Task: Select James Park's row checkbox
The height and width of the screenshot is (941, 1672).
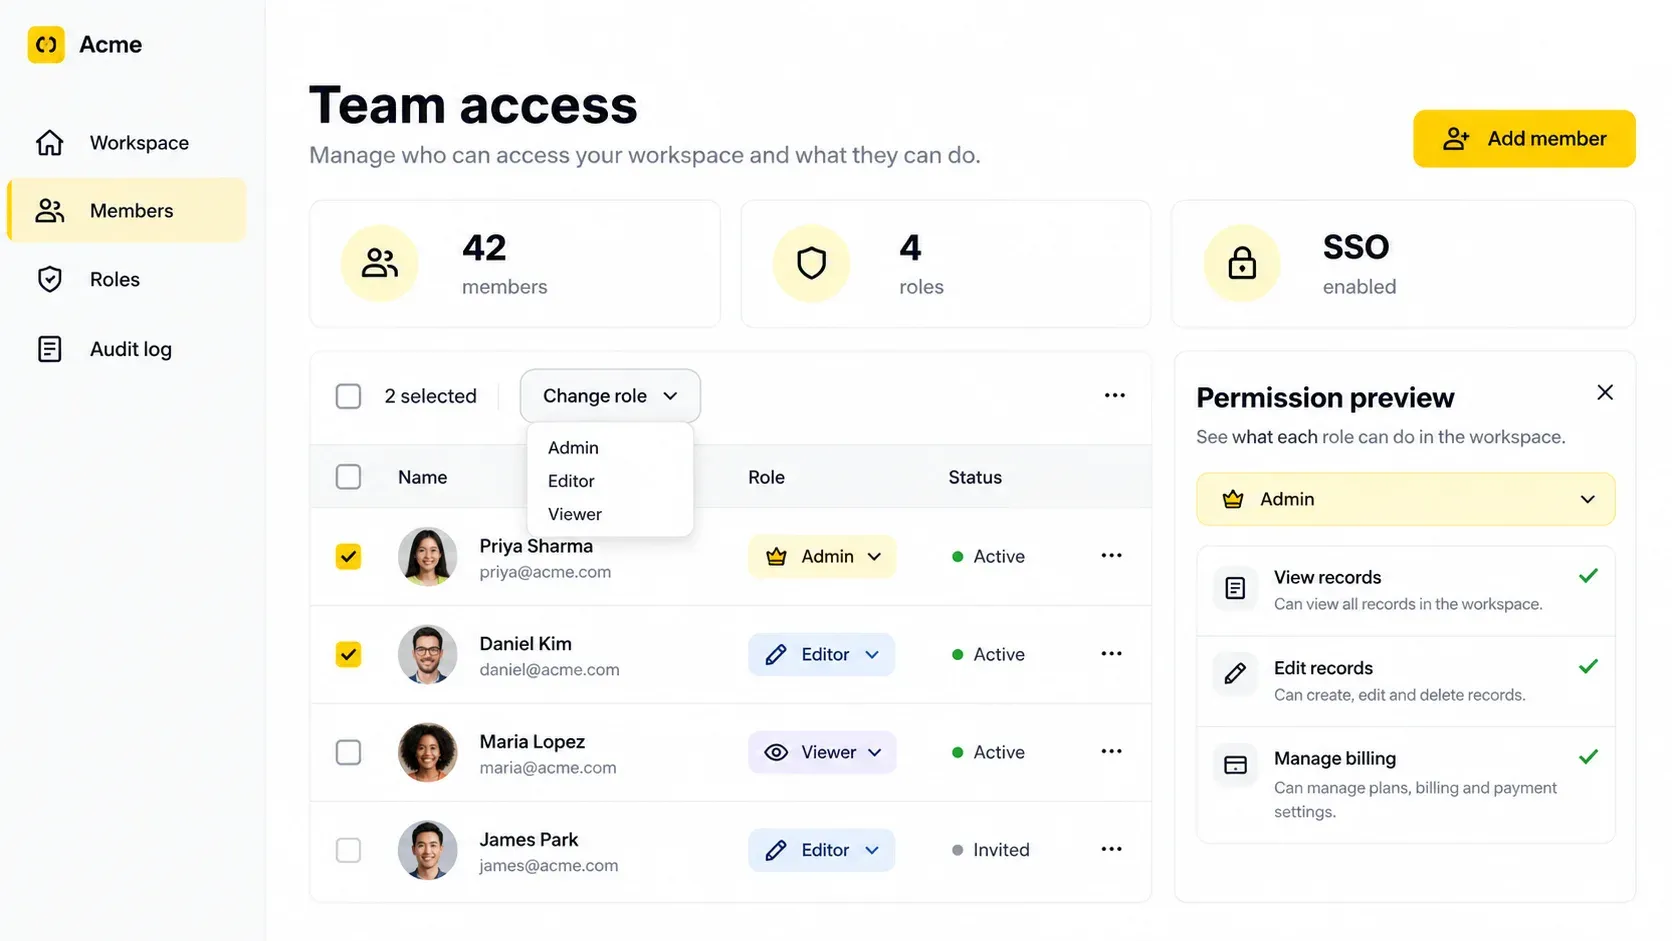Action: pos(348,851)
